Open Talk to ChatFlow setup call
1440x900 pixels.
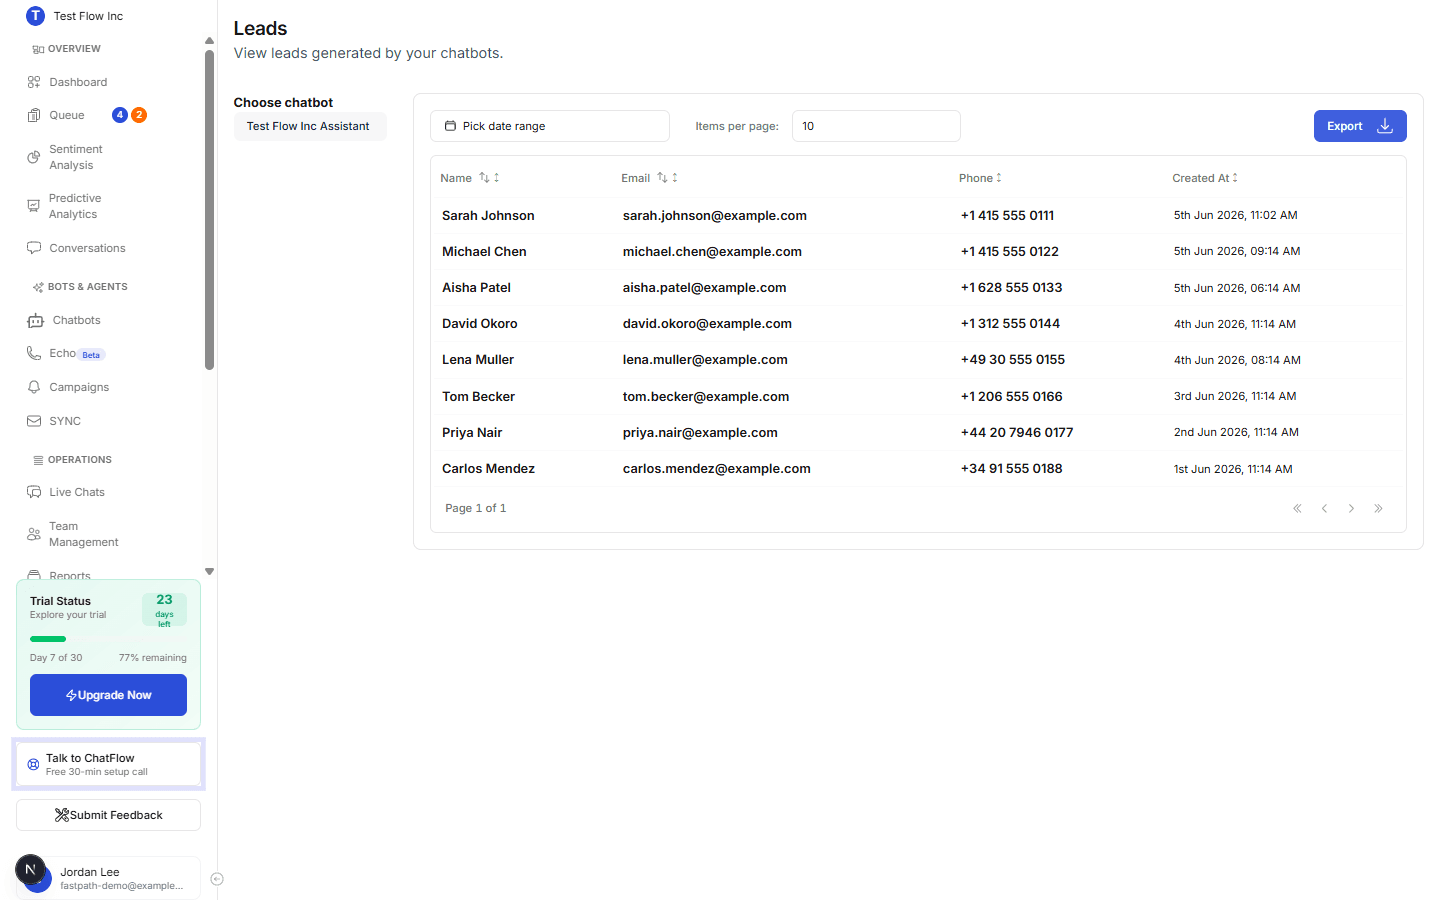coord(108,764)
